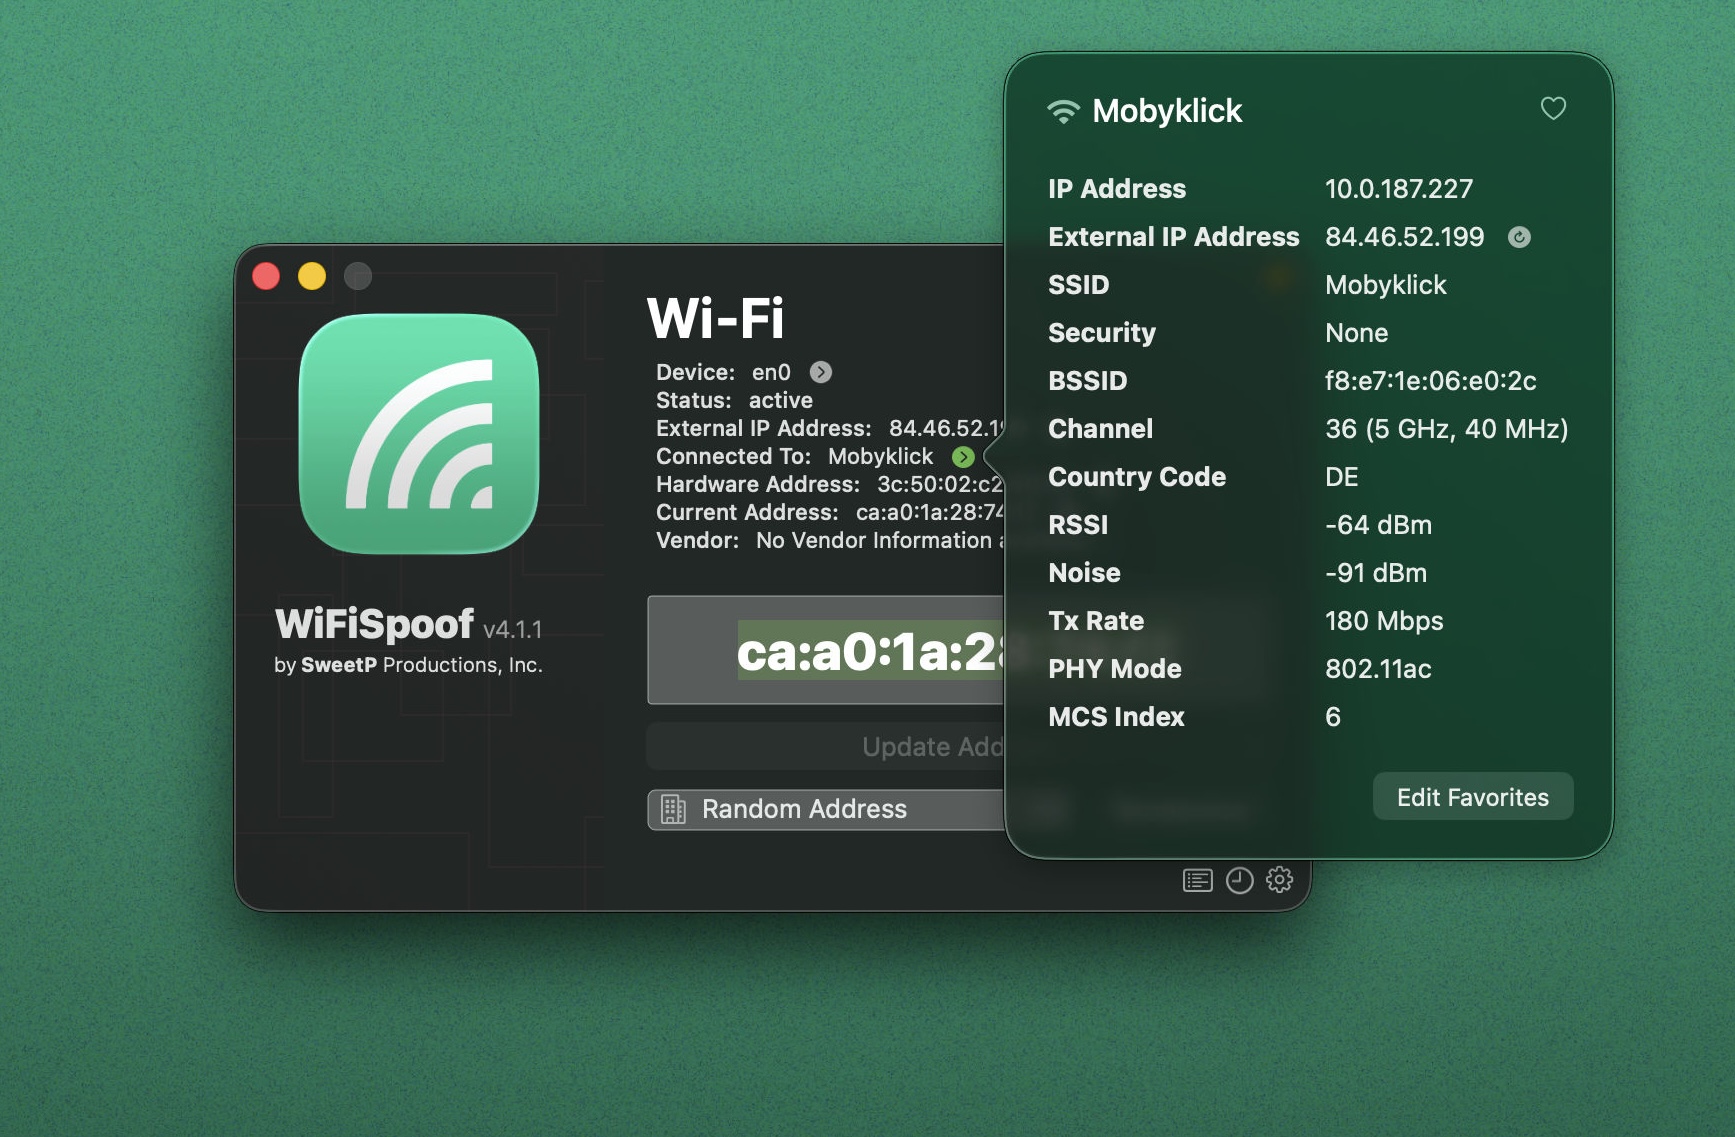Click the WiFiSpoof v4.1.1 name label

point(409,624)
